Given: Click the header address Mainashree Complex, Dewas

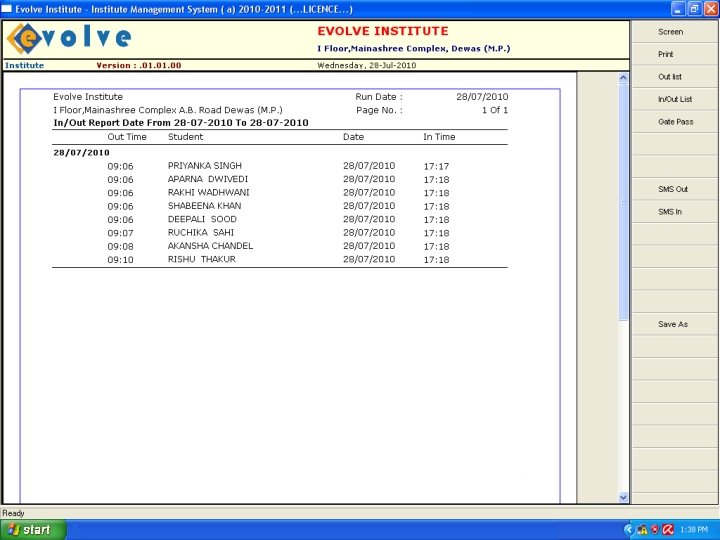Looking at the screenshot, I should pyautogui.click(x=414, y=49).
